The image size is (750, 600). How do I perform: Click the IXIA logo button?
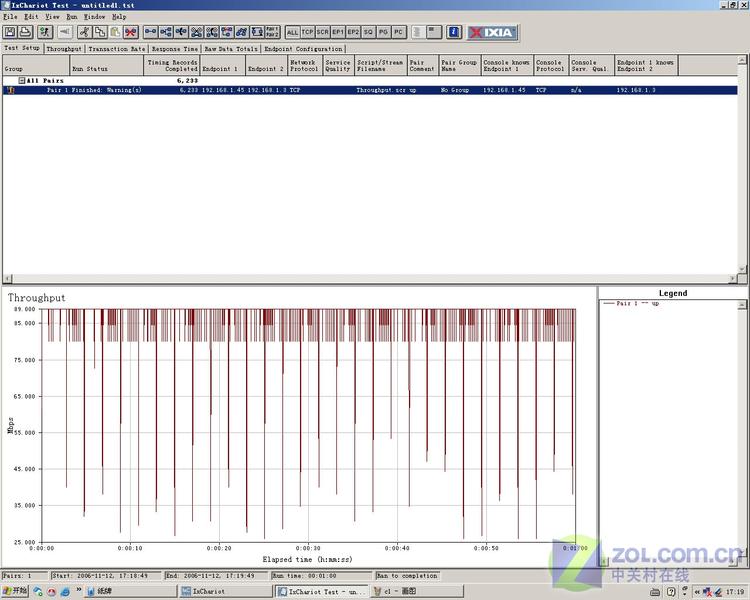point(492,33)
